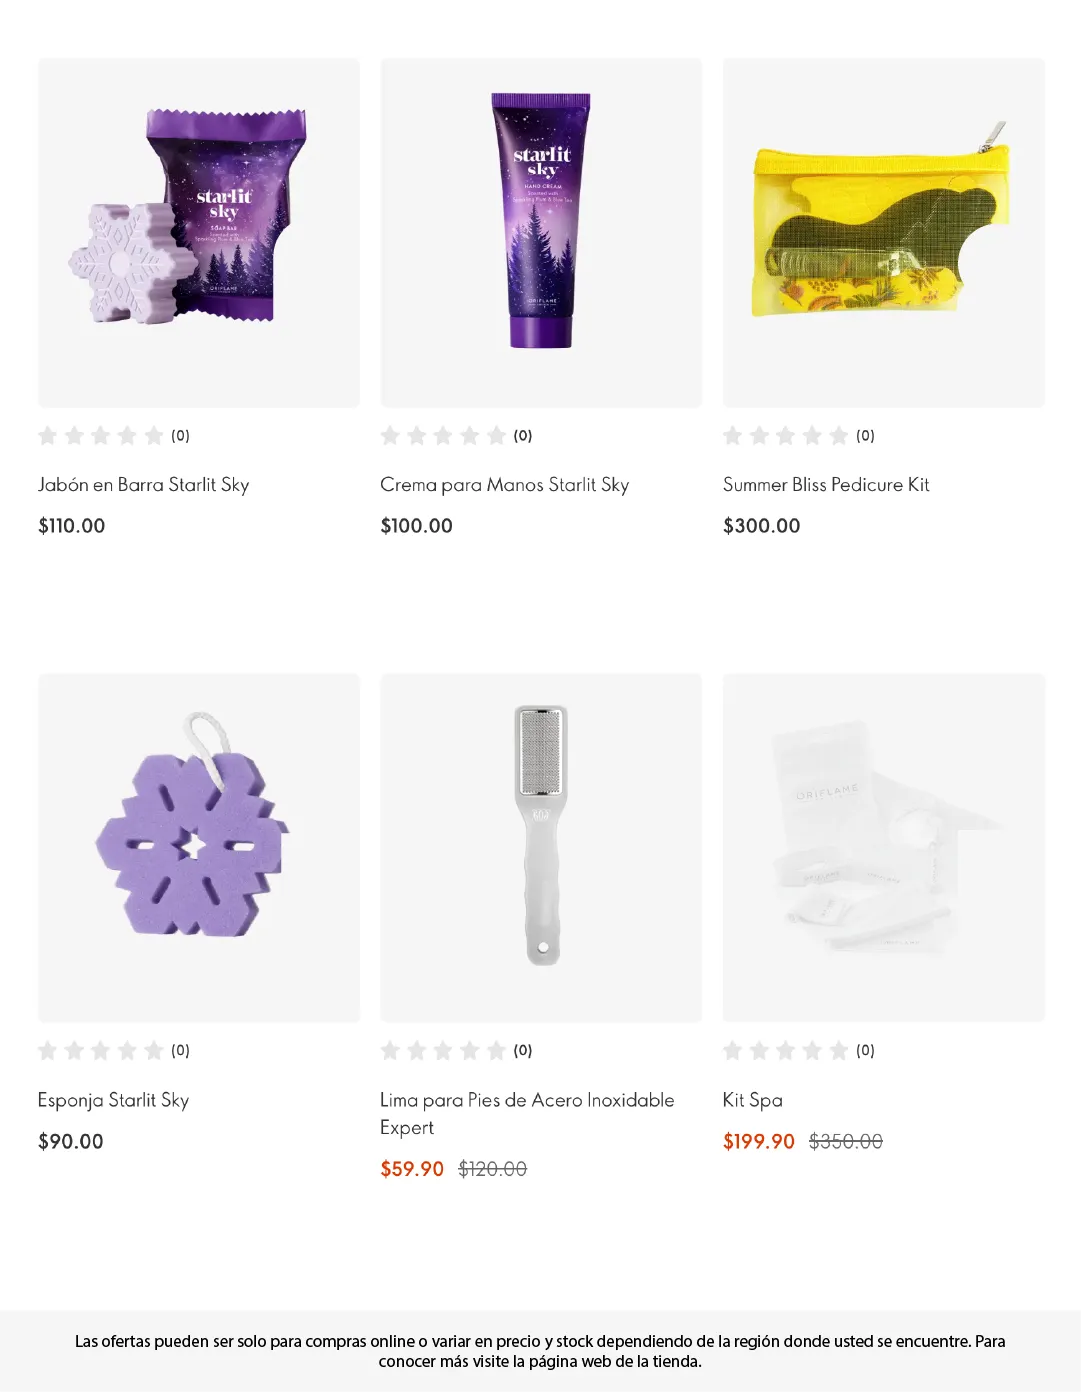Go to the Esponja Starlit Sky product page
Screen dimensions: 1081x1392
pos(113,1100)
